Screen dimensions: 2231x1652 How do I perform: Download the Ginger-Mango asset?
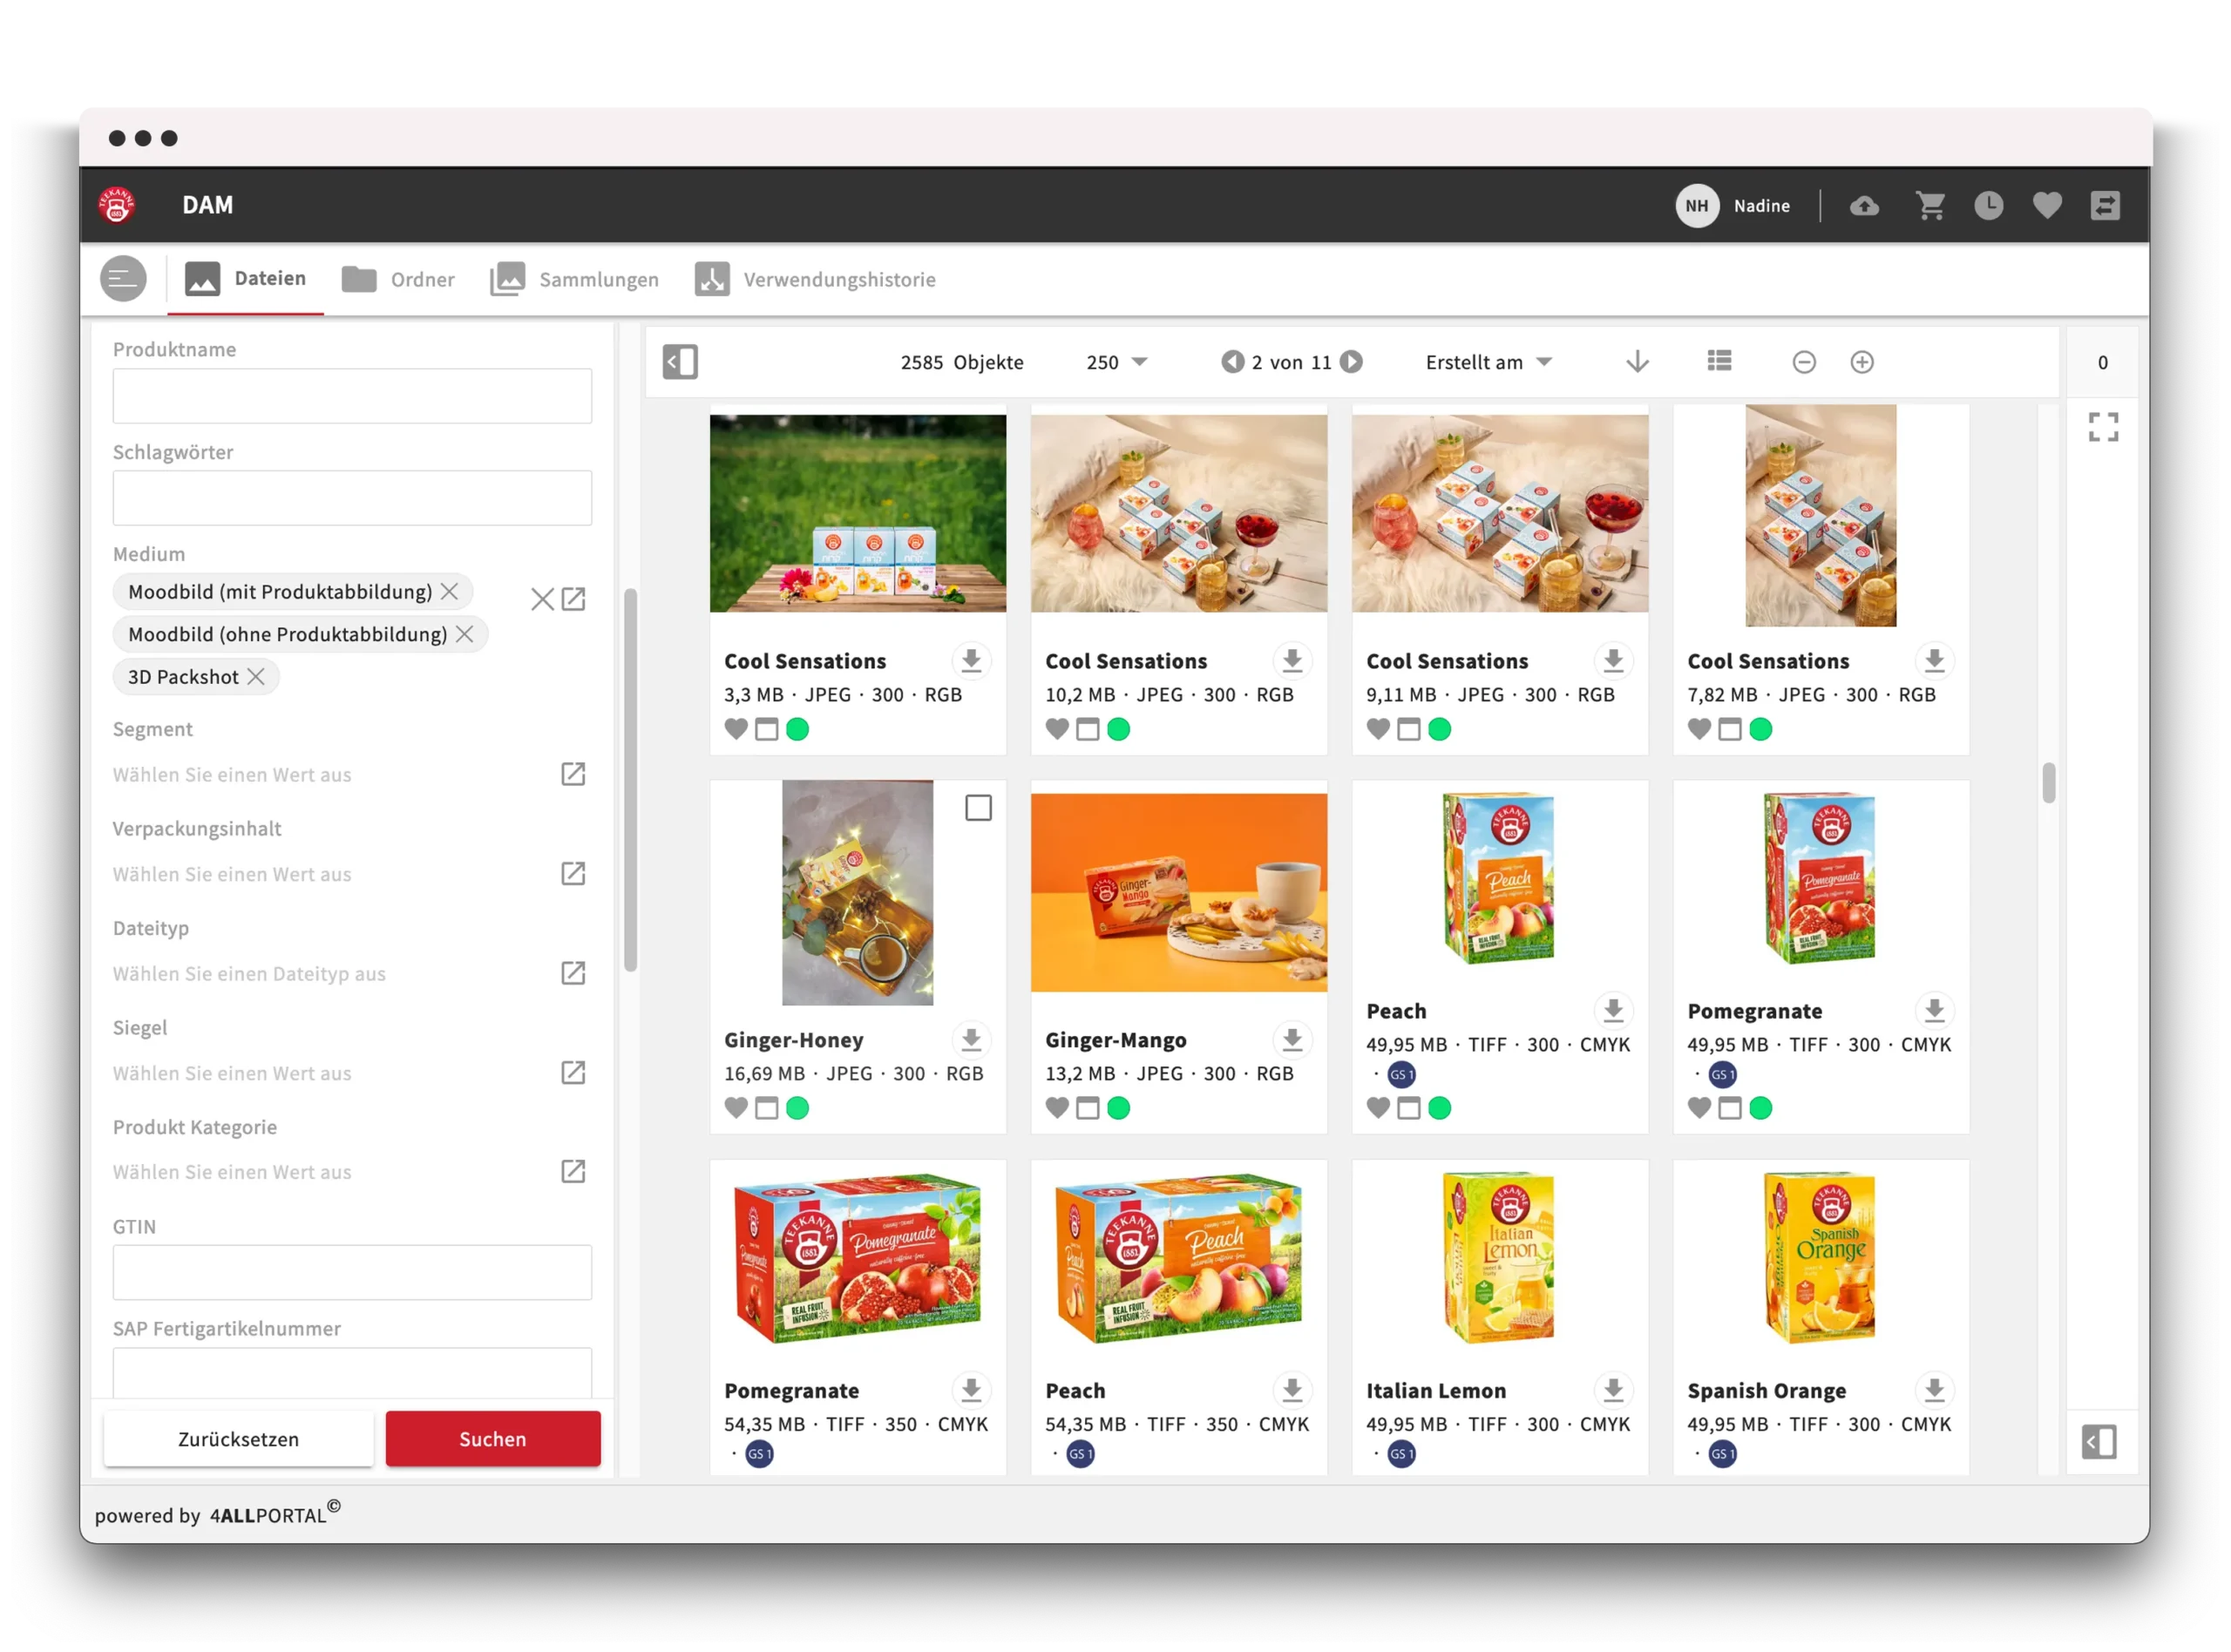pos(1292,1040)
